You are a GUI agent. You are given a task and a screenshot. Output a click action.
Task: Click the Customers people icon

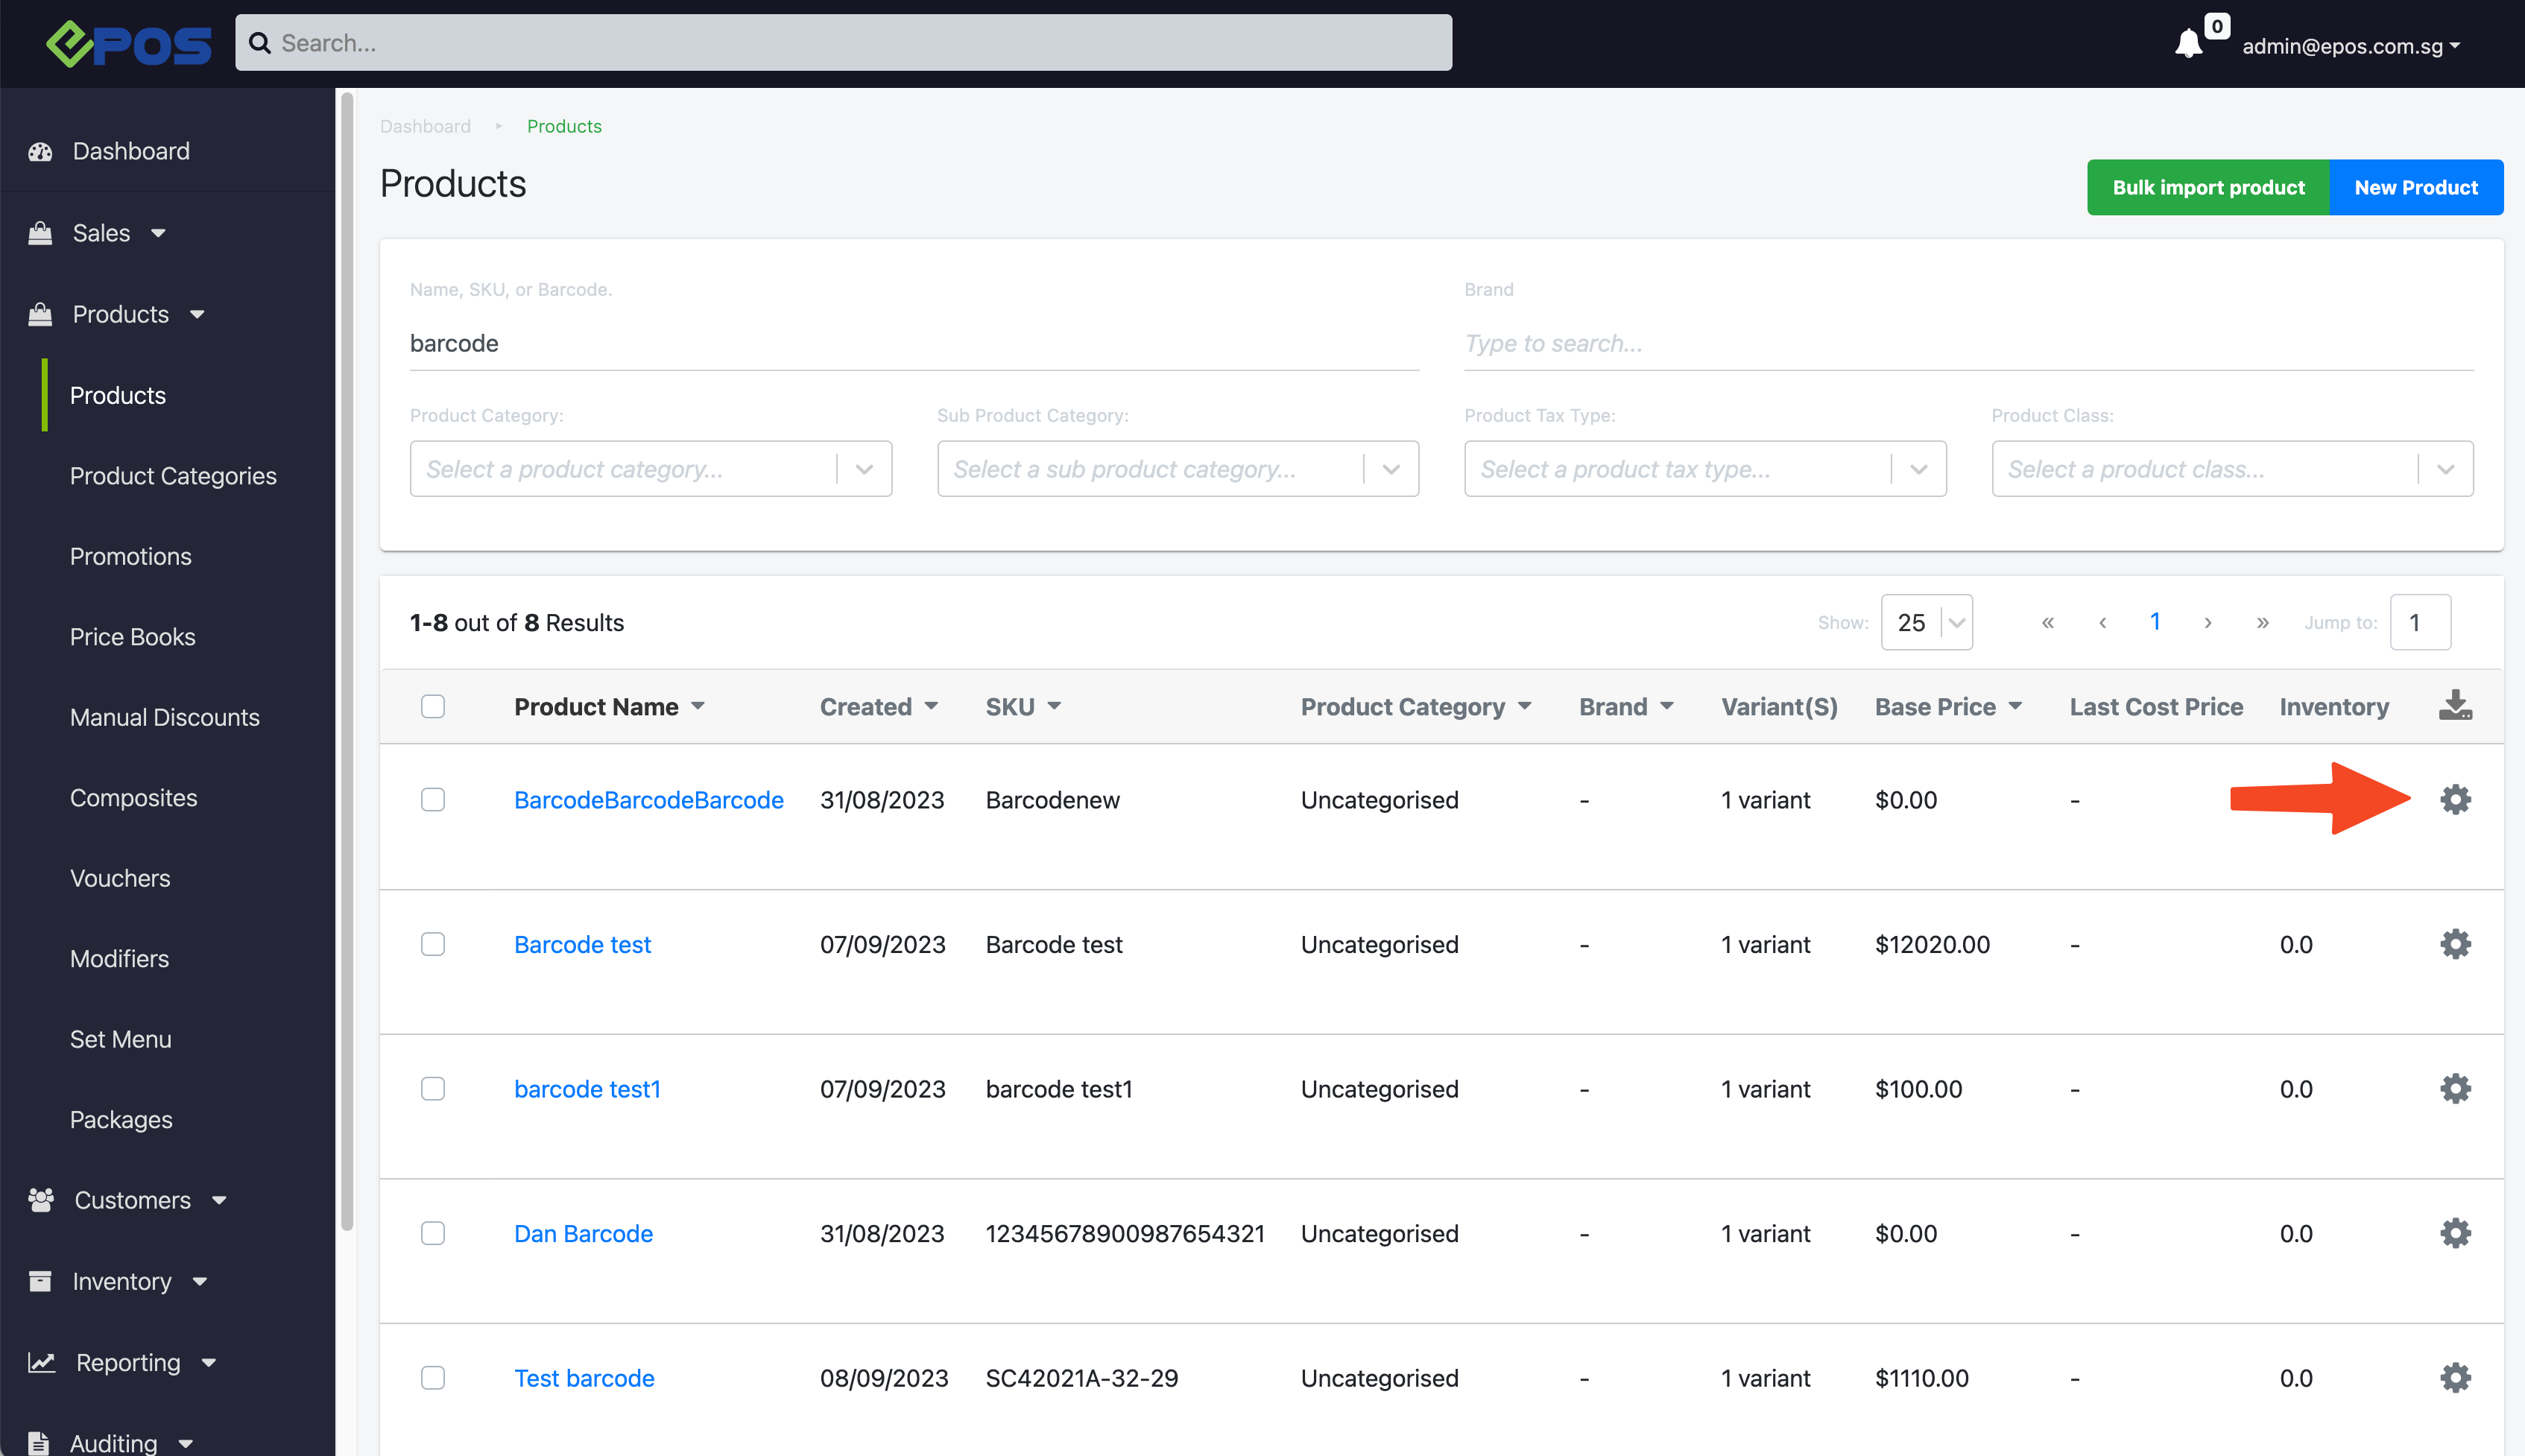[41, 1200]
